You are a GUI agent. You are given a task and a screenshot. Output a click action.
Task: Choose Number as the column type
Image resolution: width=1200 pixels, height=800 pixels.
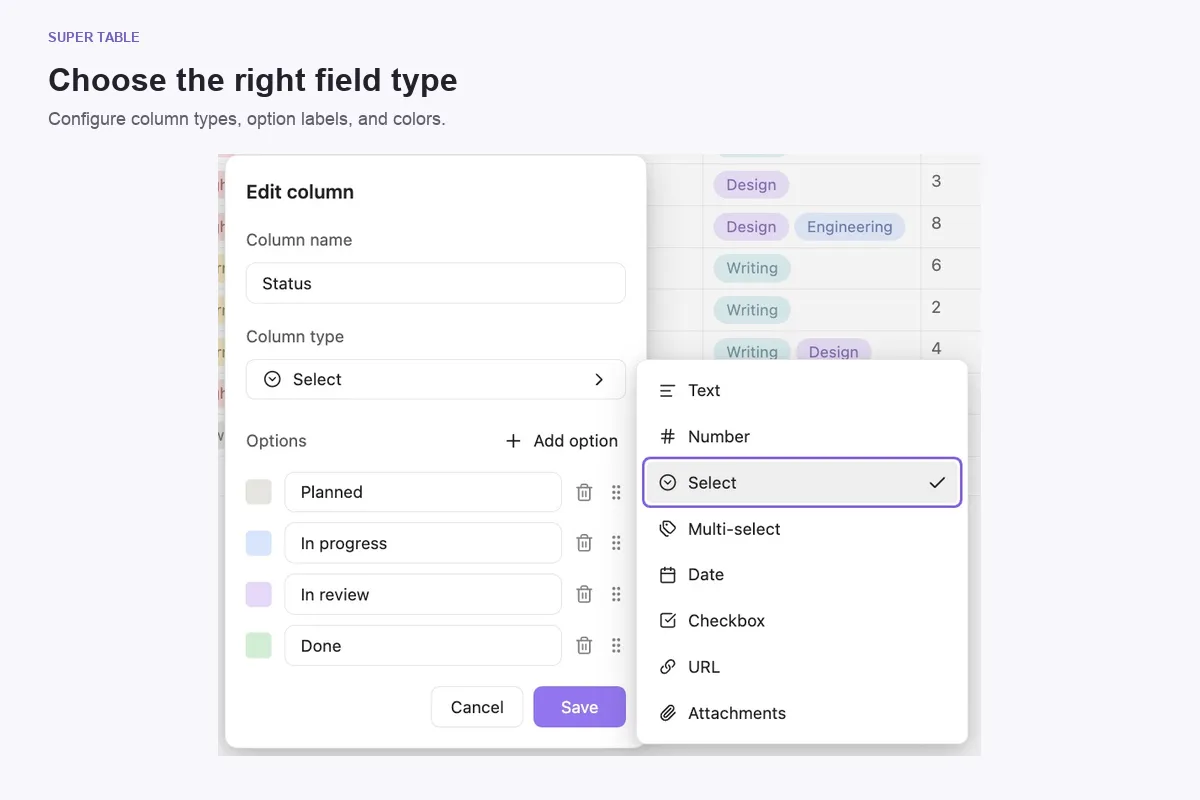[802, 437]
